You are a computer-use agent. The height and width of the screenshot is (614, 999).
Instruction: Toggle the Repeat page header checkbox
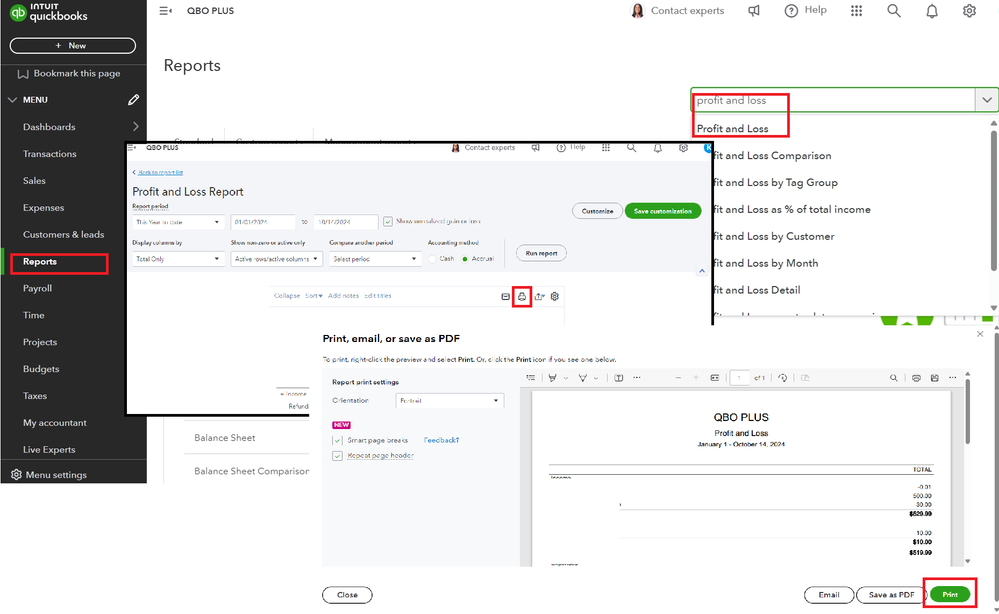[x=338, y=456]
